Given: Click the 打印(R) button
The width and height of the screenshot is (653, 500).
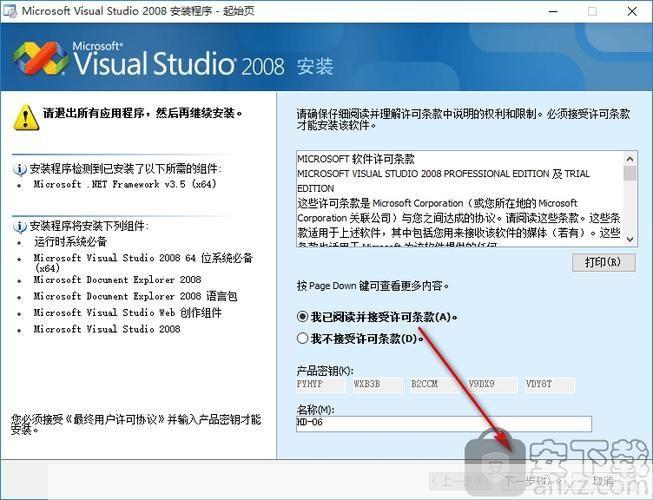Looking at the screenshot, I should coord(603,262).
